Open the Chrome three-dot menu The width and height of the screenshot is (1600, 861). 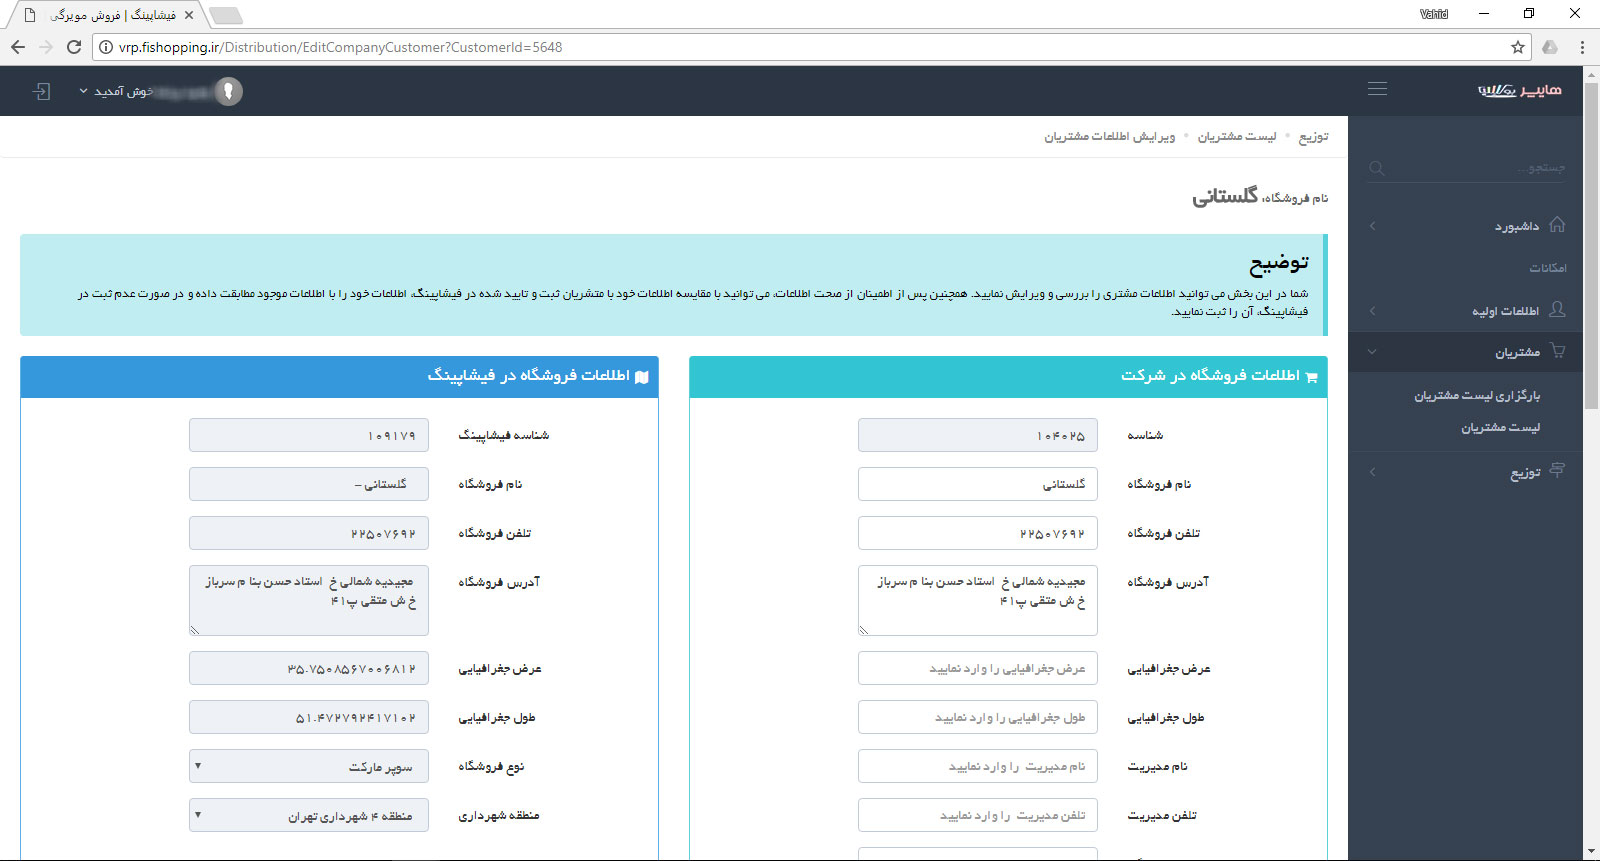[x=1582, y=47]
